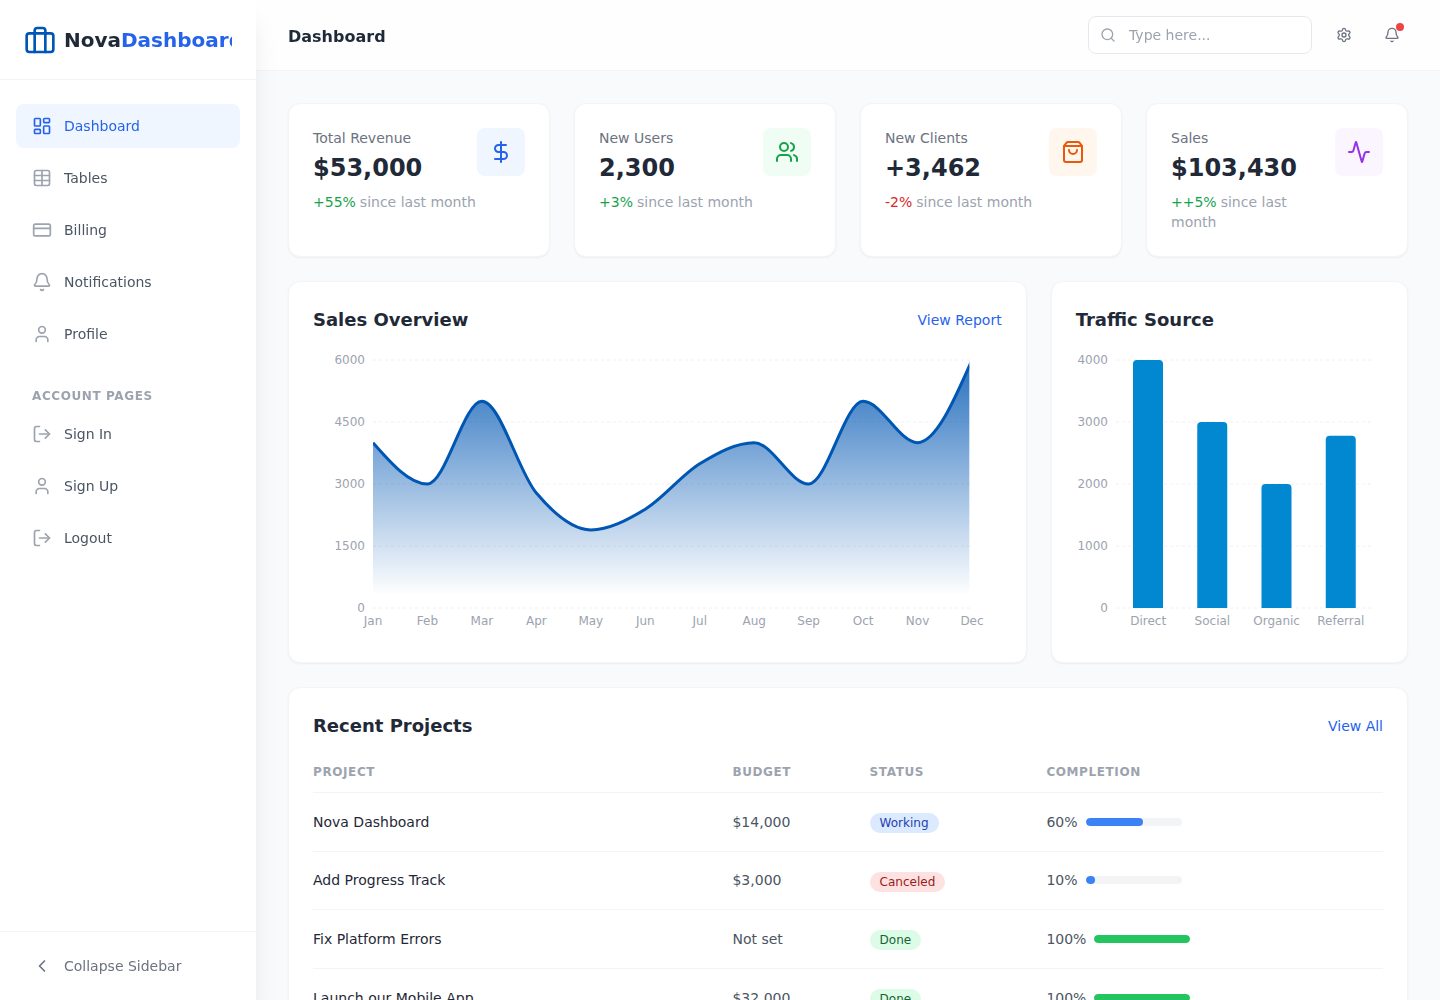Click the Dashboard grid icon in sidebar

point(42,126)
